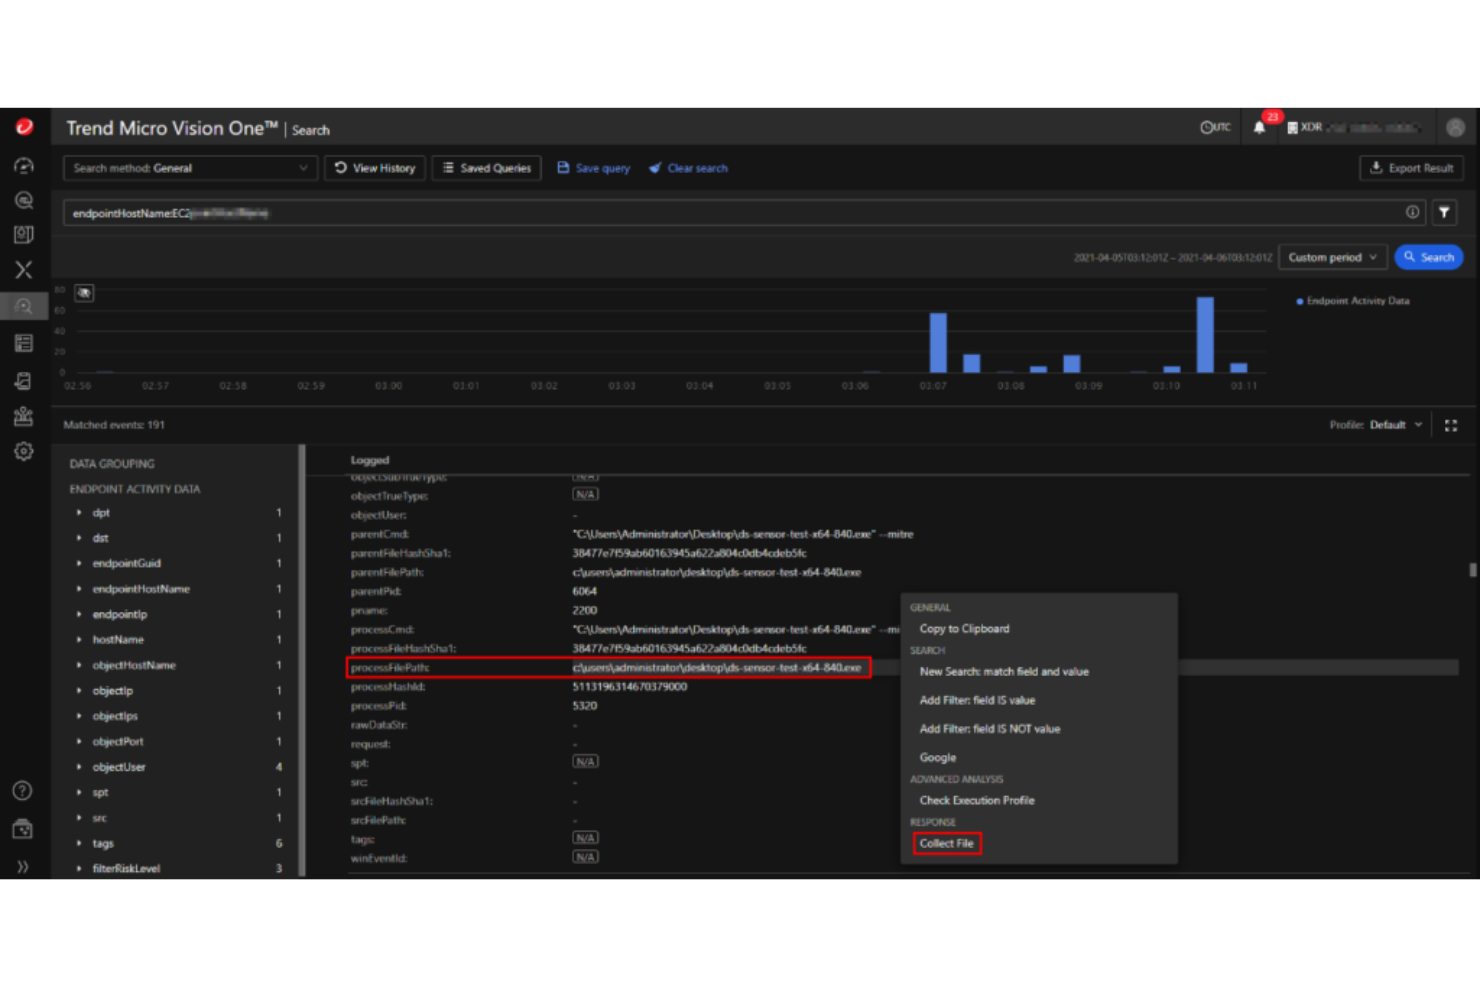Expand the objectUser field grouping
Viewport: 1480px width, 987px height.
[x=81, y=766]
